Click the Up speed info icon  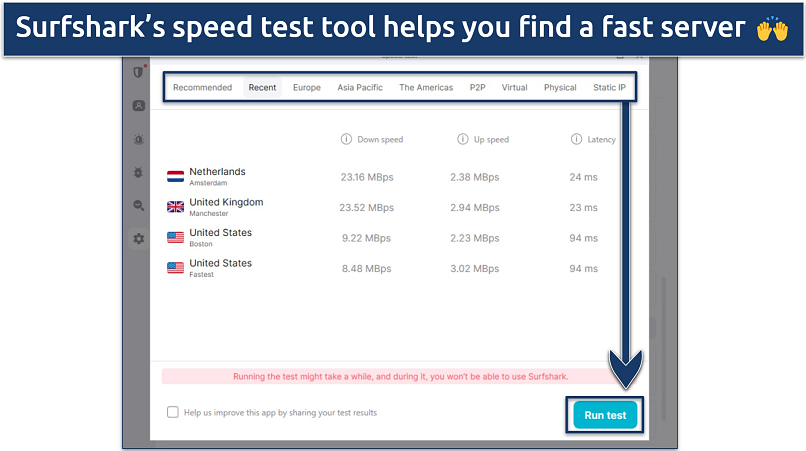[x=462, y=140]
